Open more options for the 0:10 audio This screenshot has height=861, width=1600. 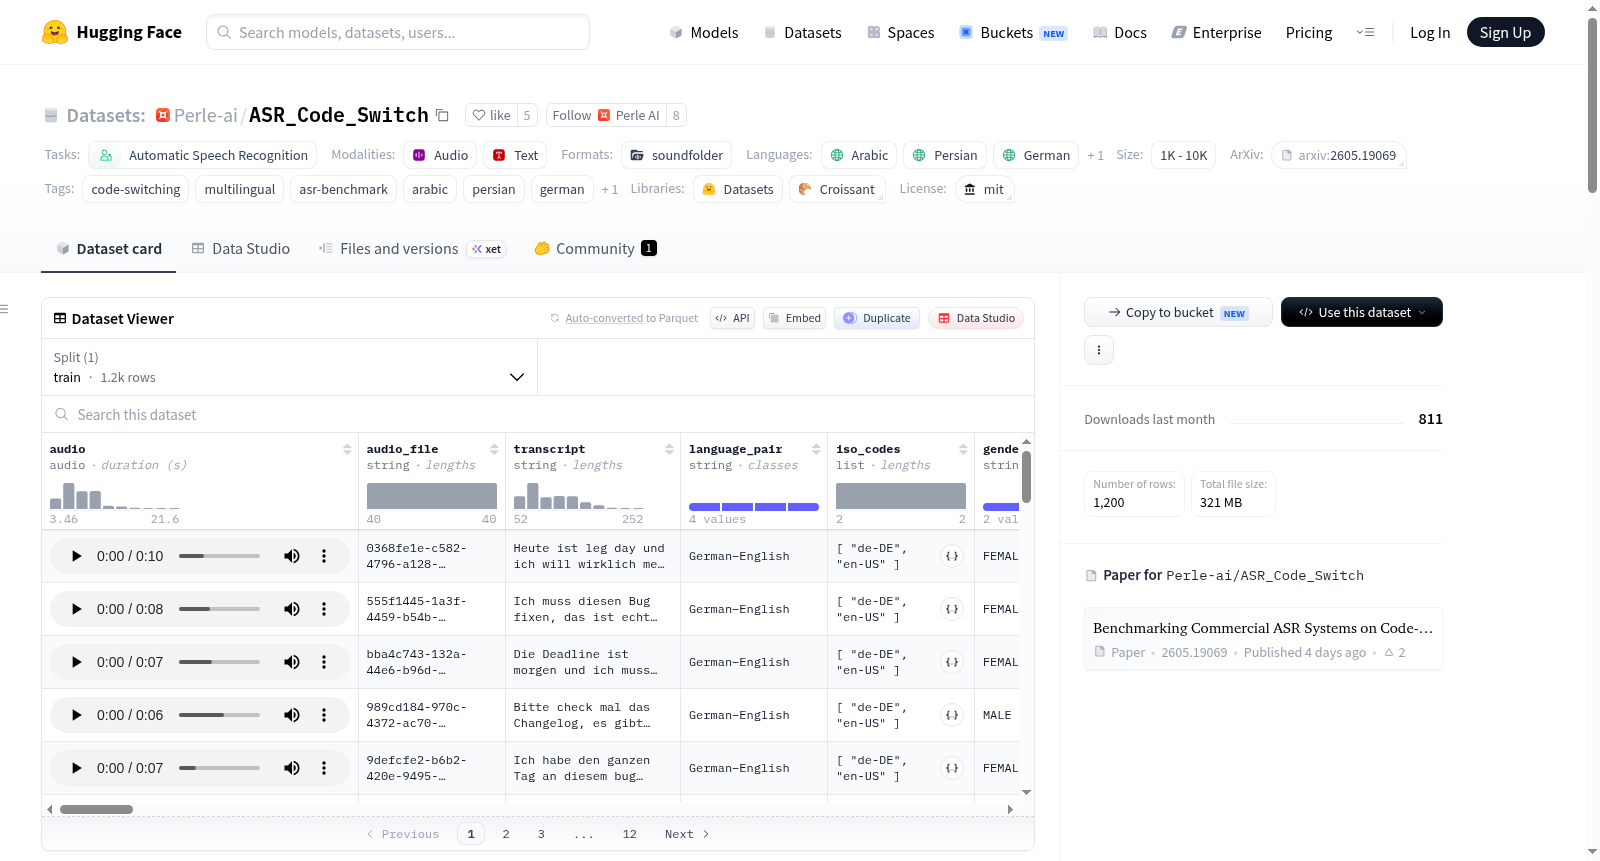click(x=324, y=556)
